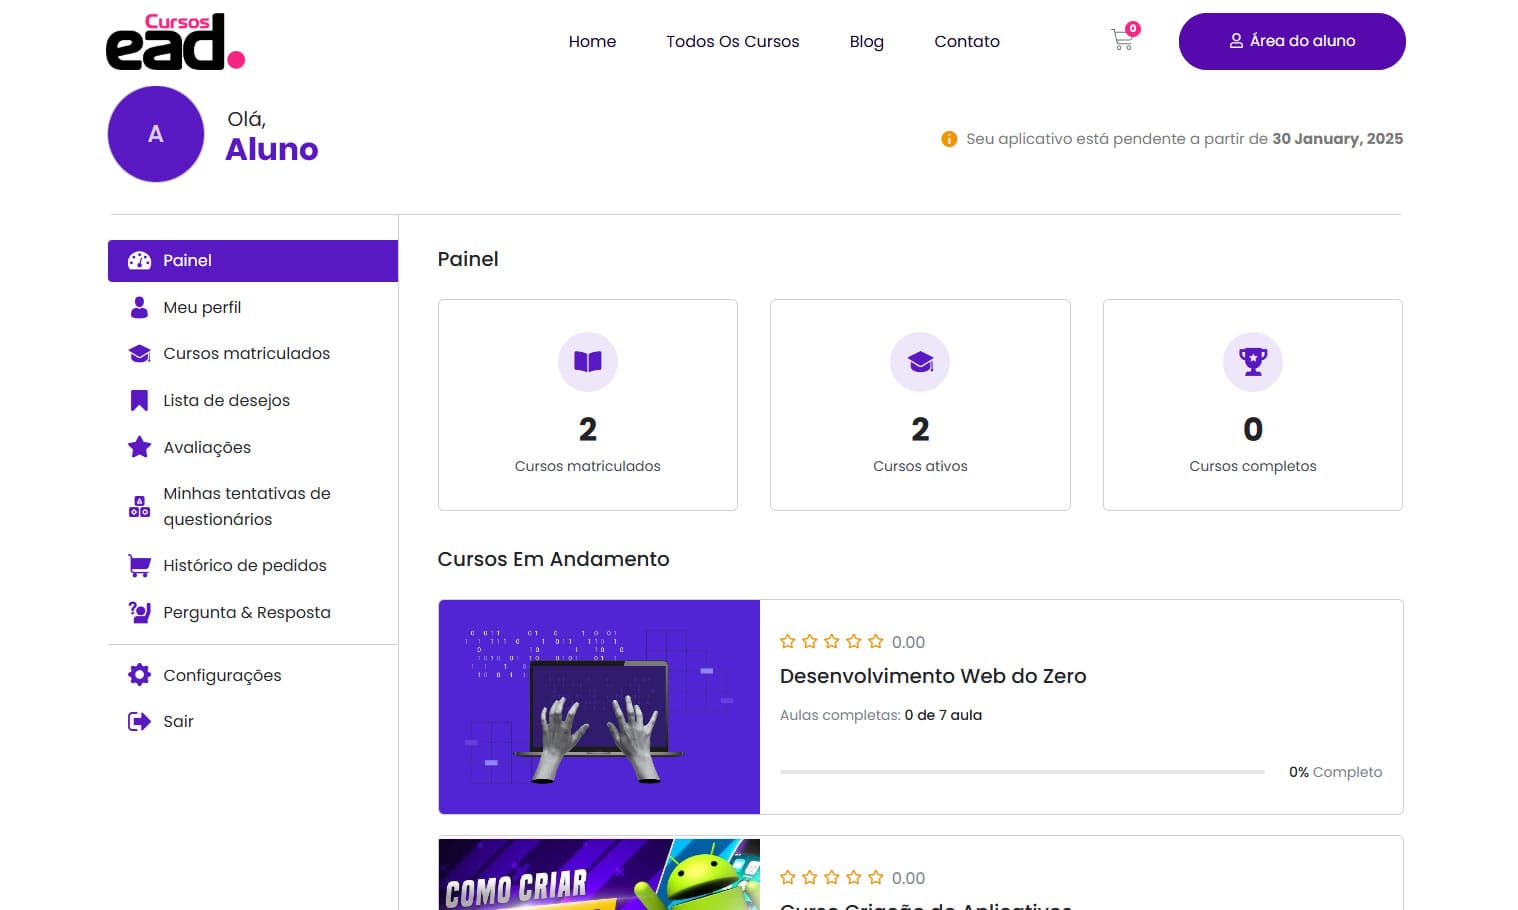Viewport: 1518px width, 910px height.
Task: Click the open book icon in enrolled courses card
Action: pos(588,361)
